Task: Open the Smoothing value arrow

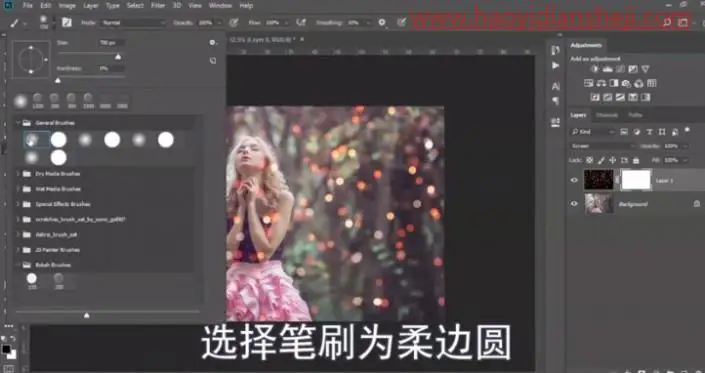Action: point(368,22)
